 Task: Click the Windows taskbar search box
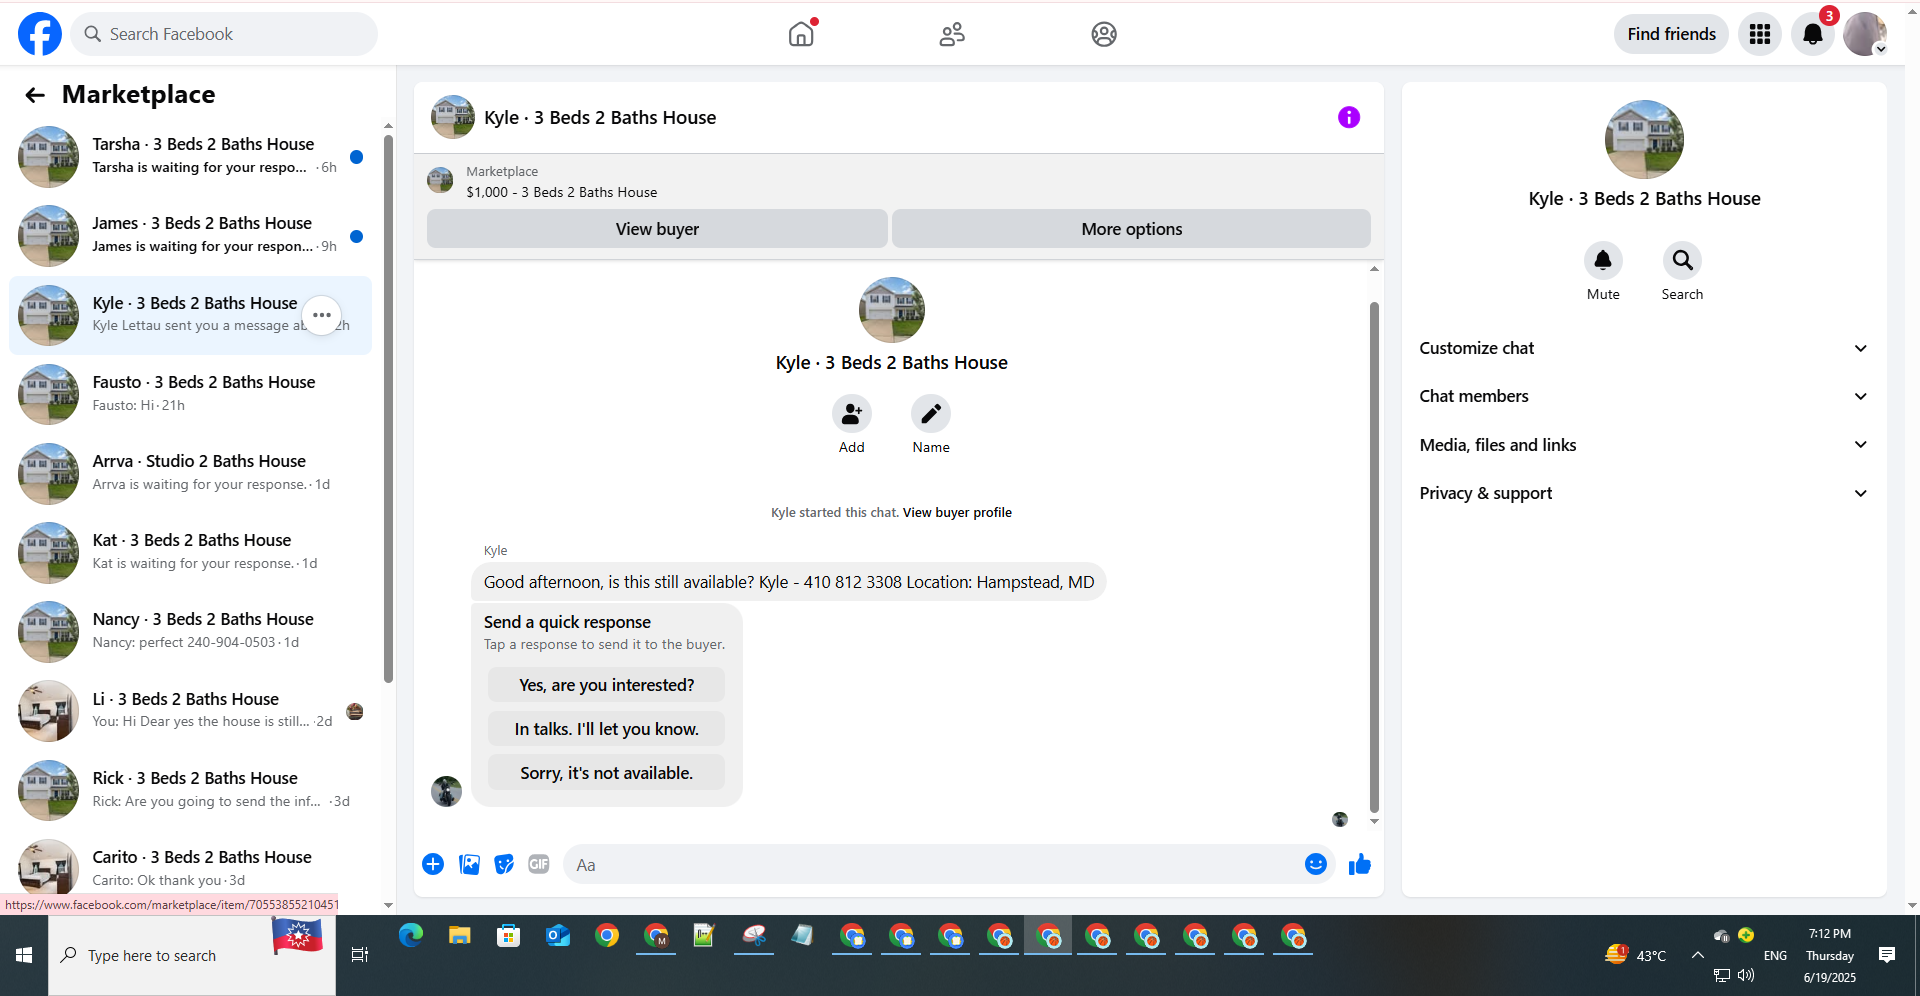click(x=192, y=955)
